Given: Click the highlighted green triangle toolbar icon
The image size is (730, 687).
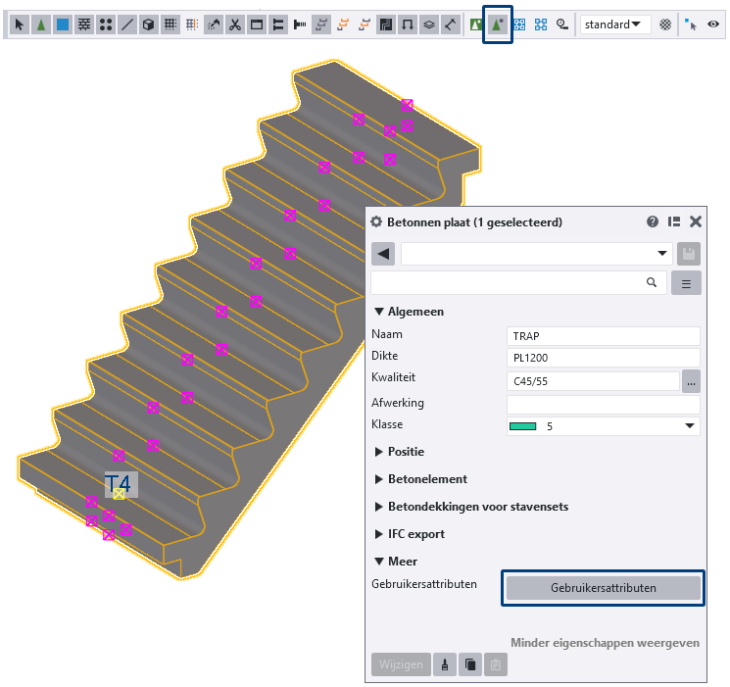Looking at the screenshot, I should pyautogui.click(x=497, y=24).
